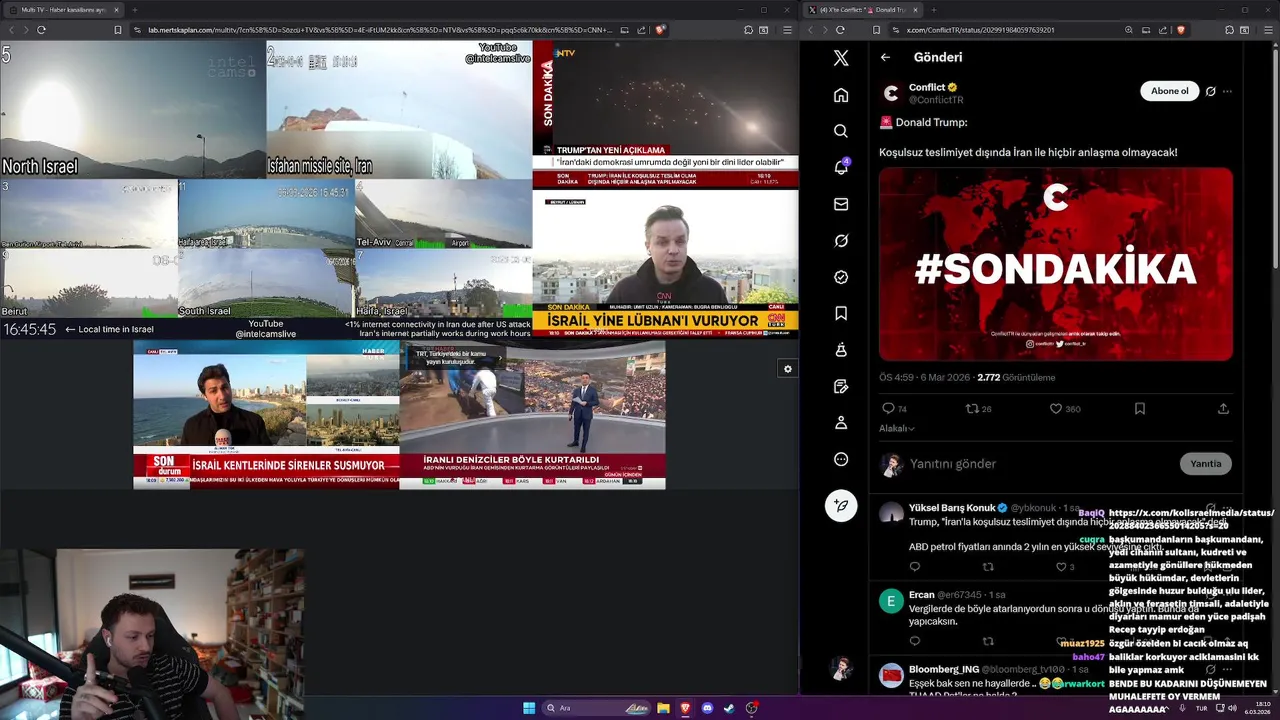Switch to the Multi TV browser tab

(x=63, y=10)
